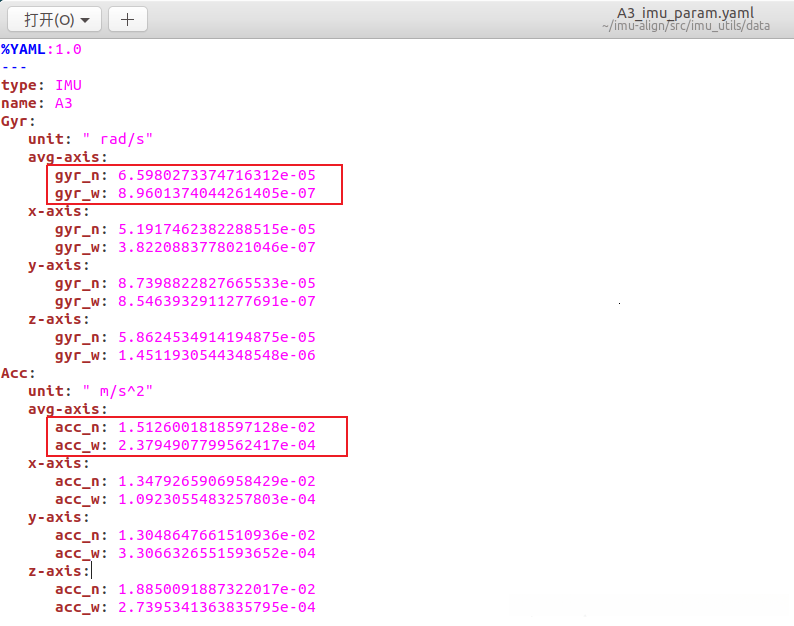
Task: Place cursor on the Gyr 'y-axis:' key
Action: point(59,265)
